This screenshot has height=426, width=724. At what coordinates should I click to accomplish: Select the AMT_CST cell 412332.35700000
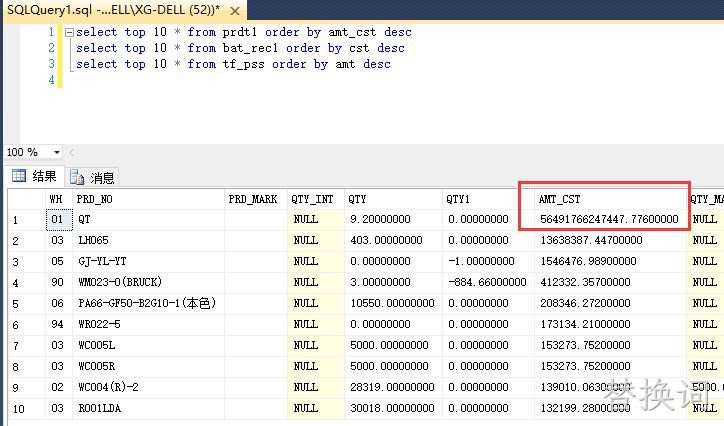[610, 282]
